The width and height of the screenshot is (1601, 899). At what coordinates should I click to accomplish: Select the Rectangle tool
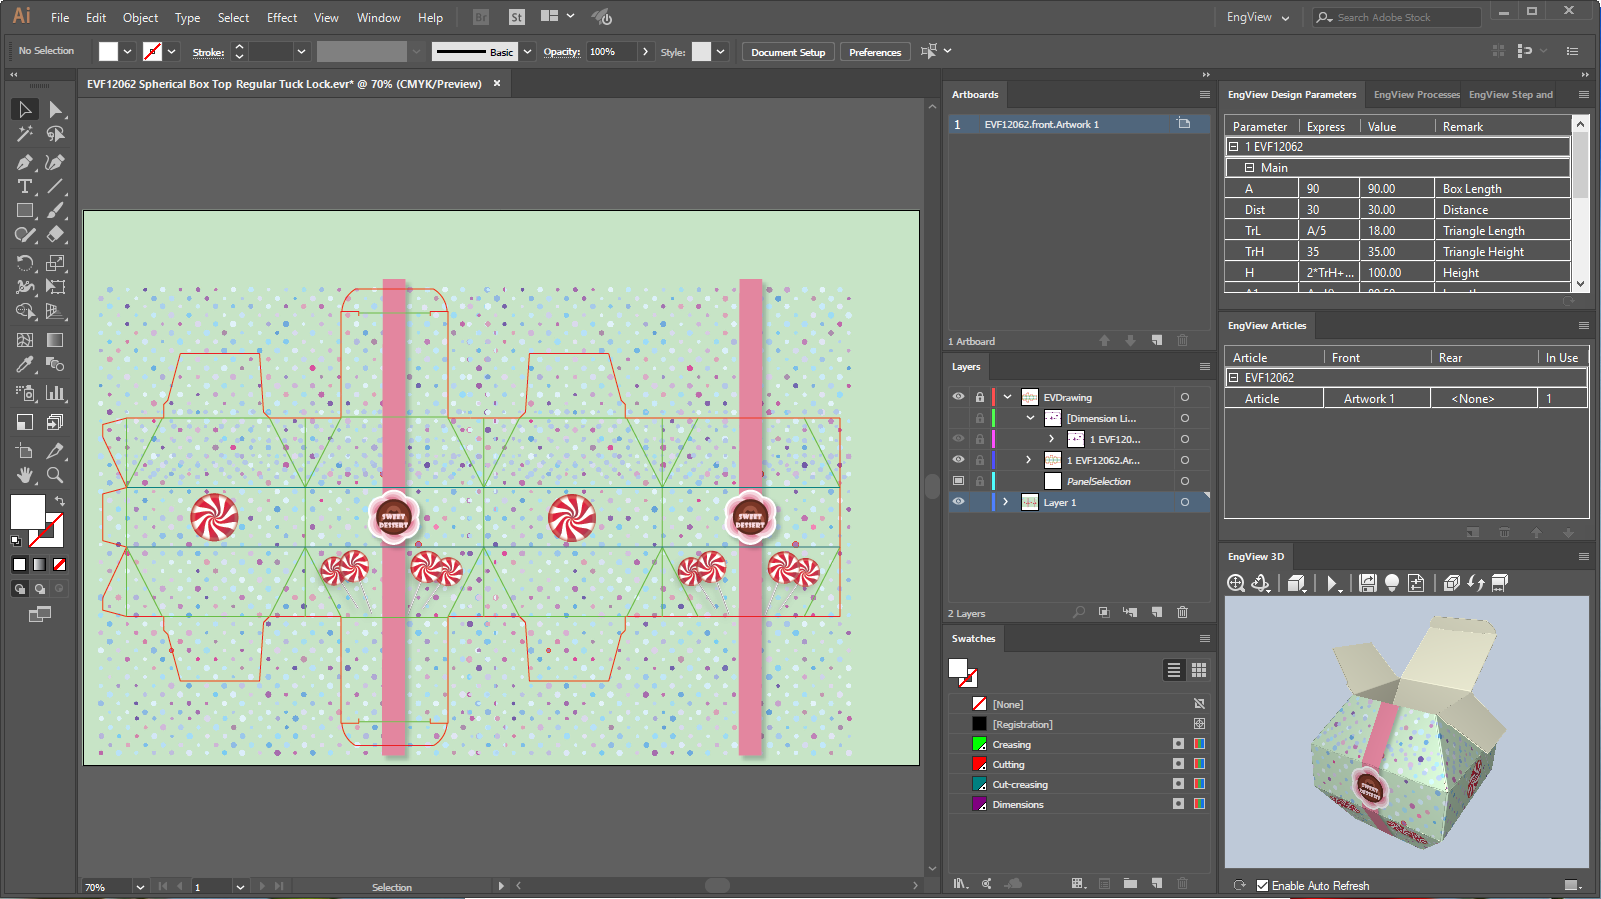point(25,211)
